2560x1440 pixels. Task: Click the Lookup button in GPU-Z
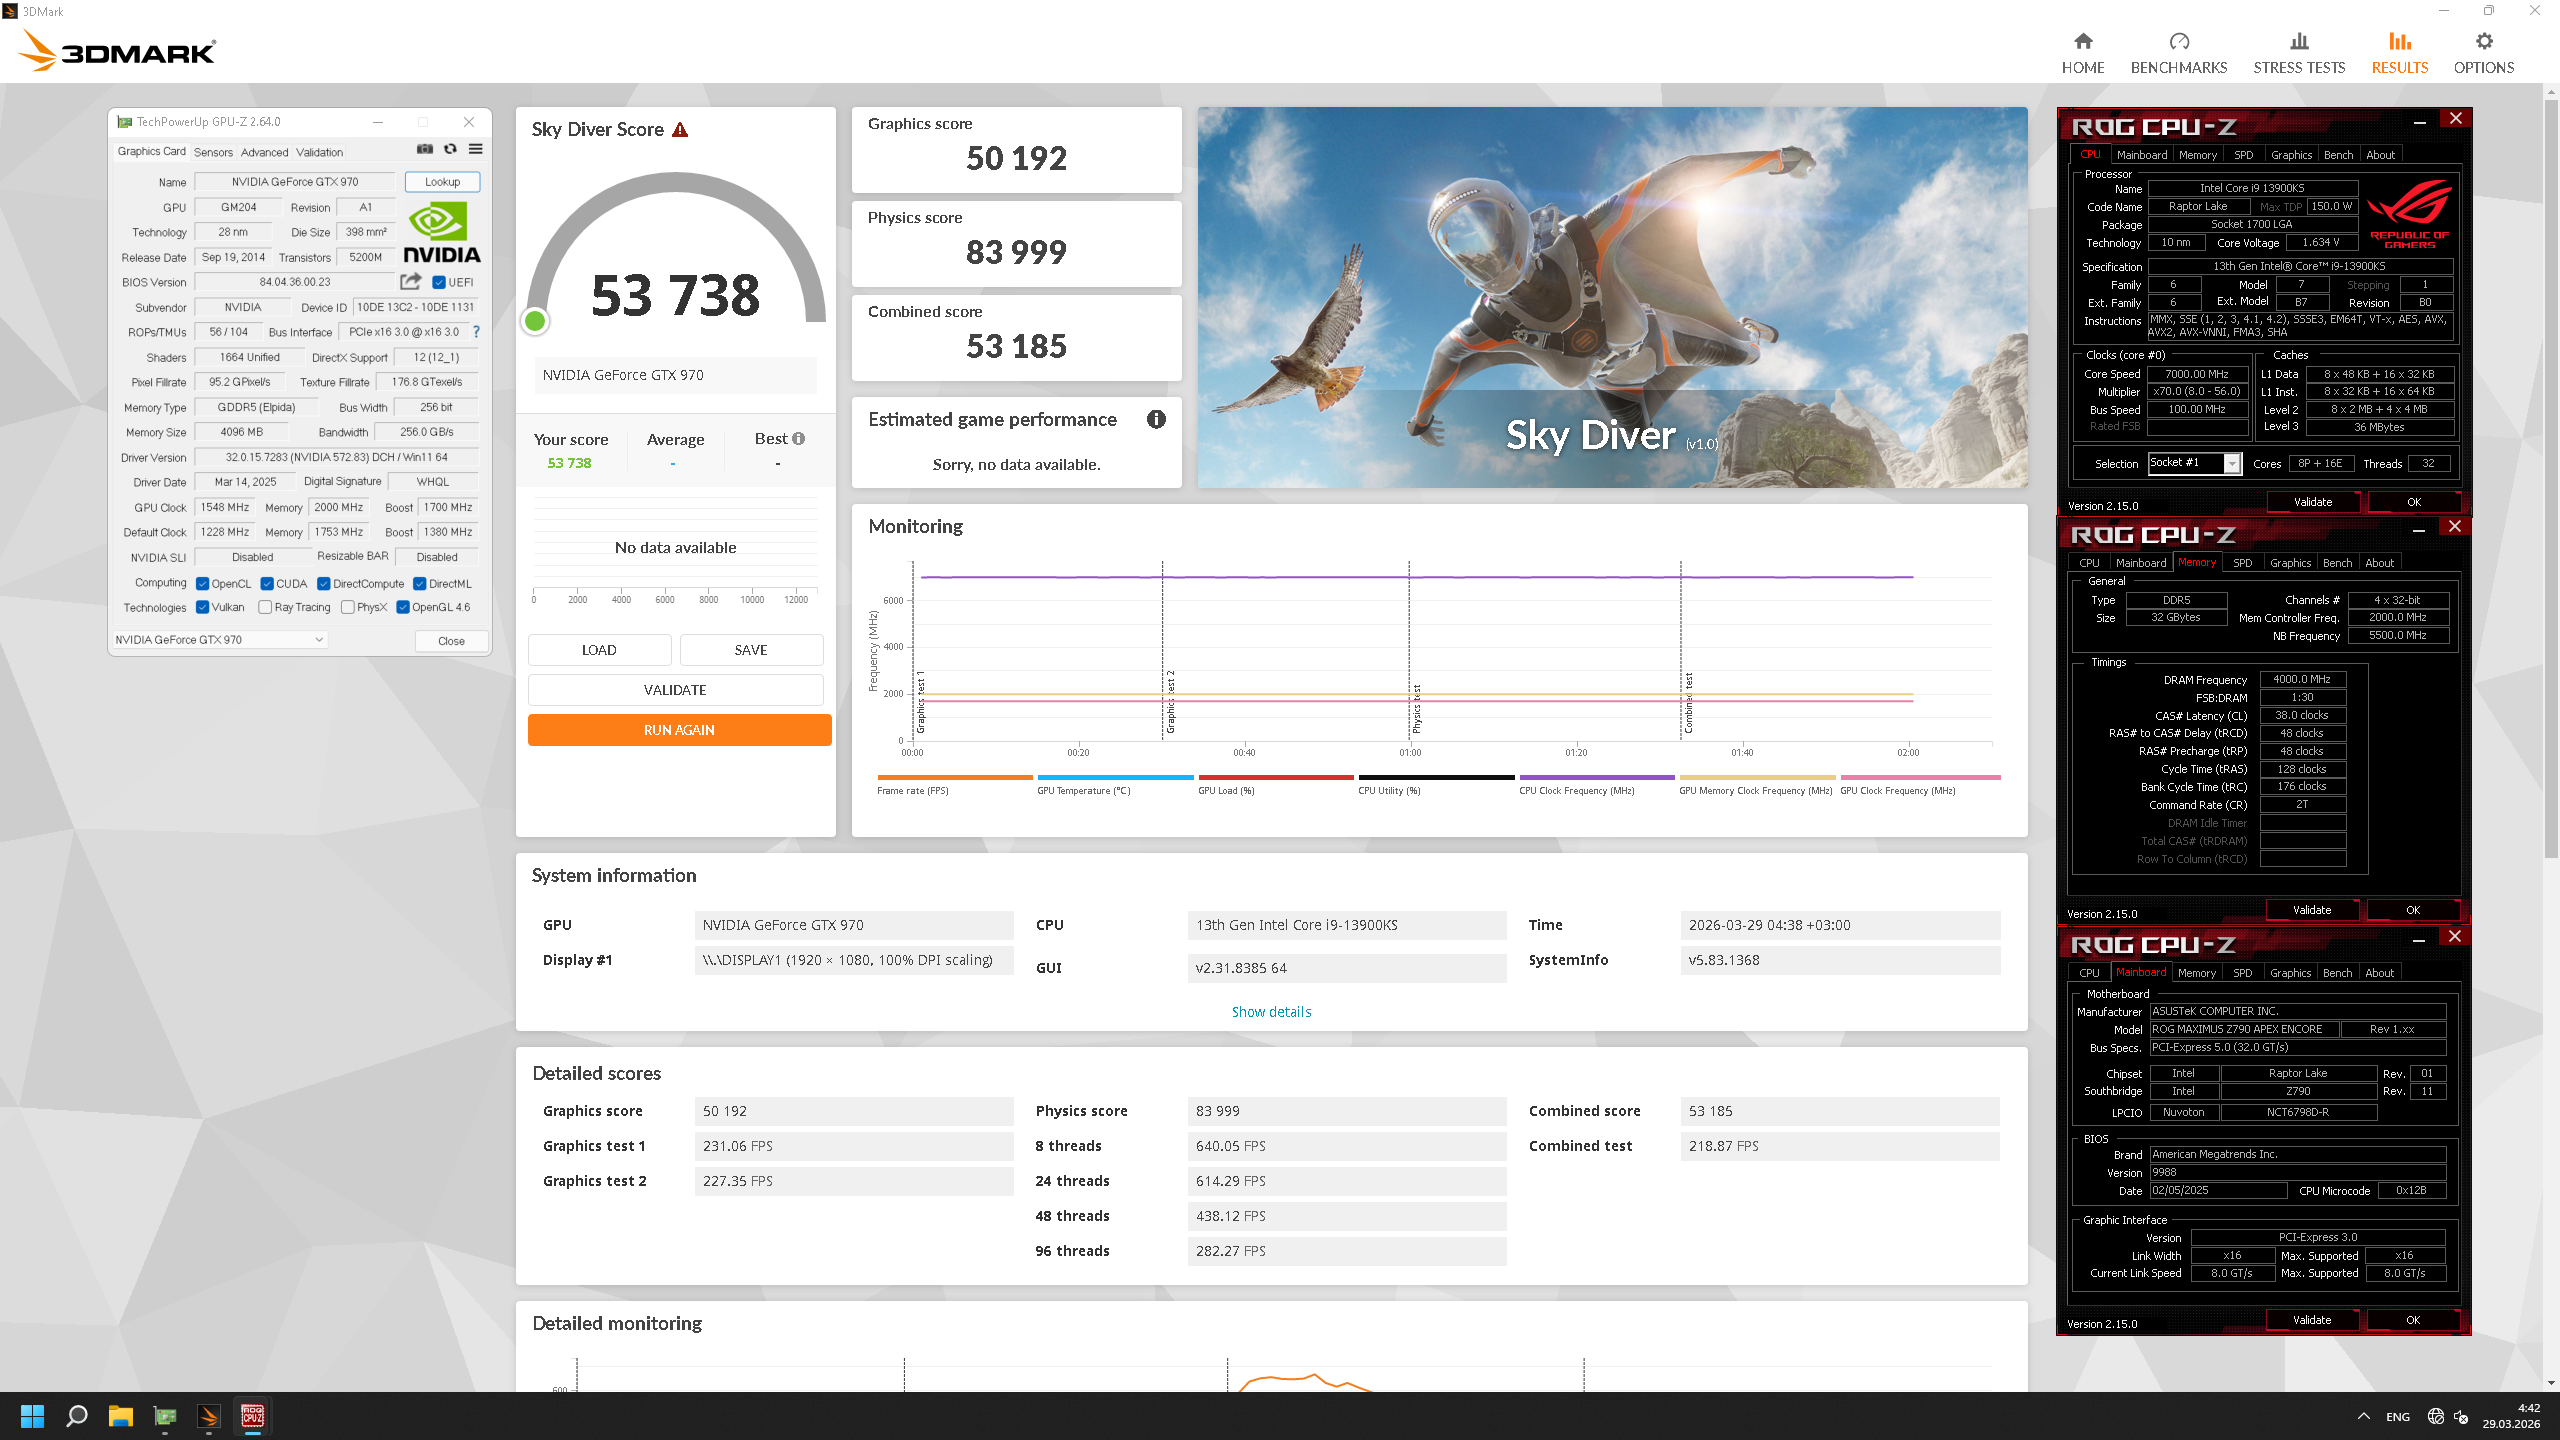[x=442, y=182]
